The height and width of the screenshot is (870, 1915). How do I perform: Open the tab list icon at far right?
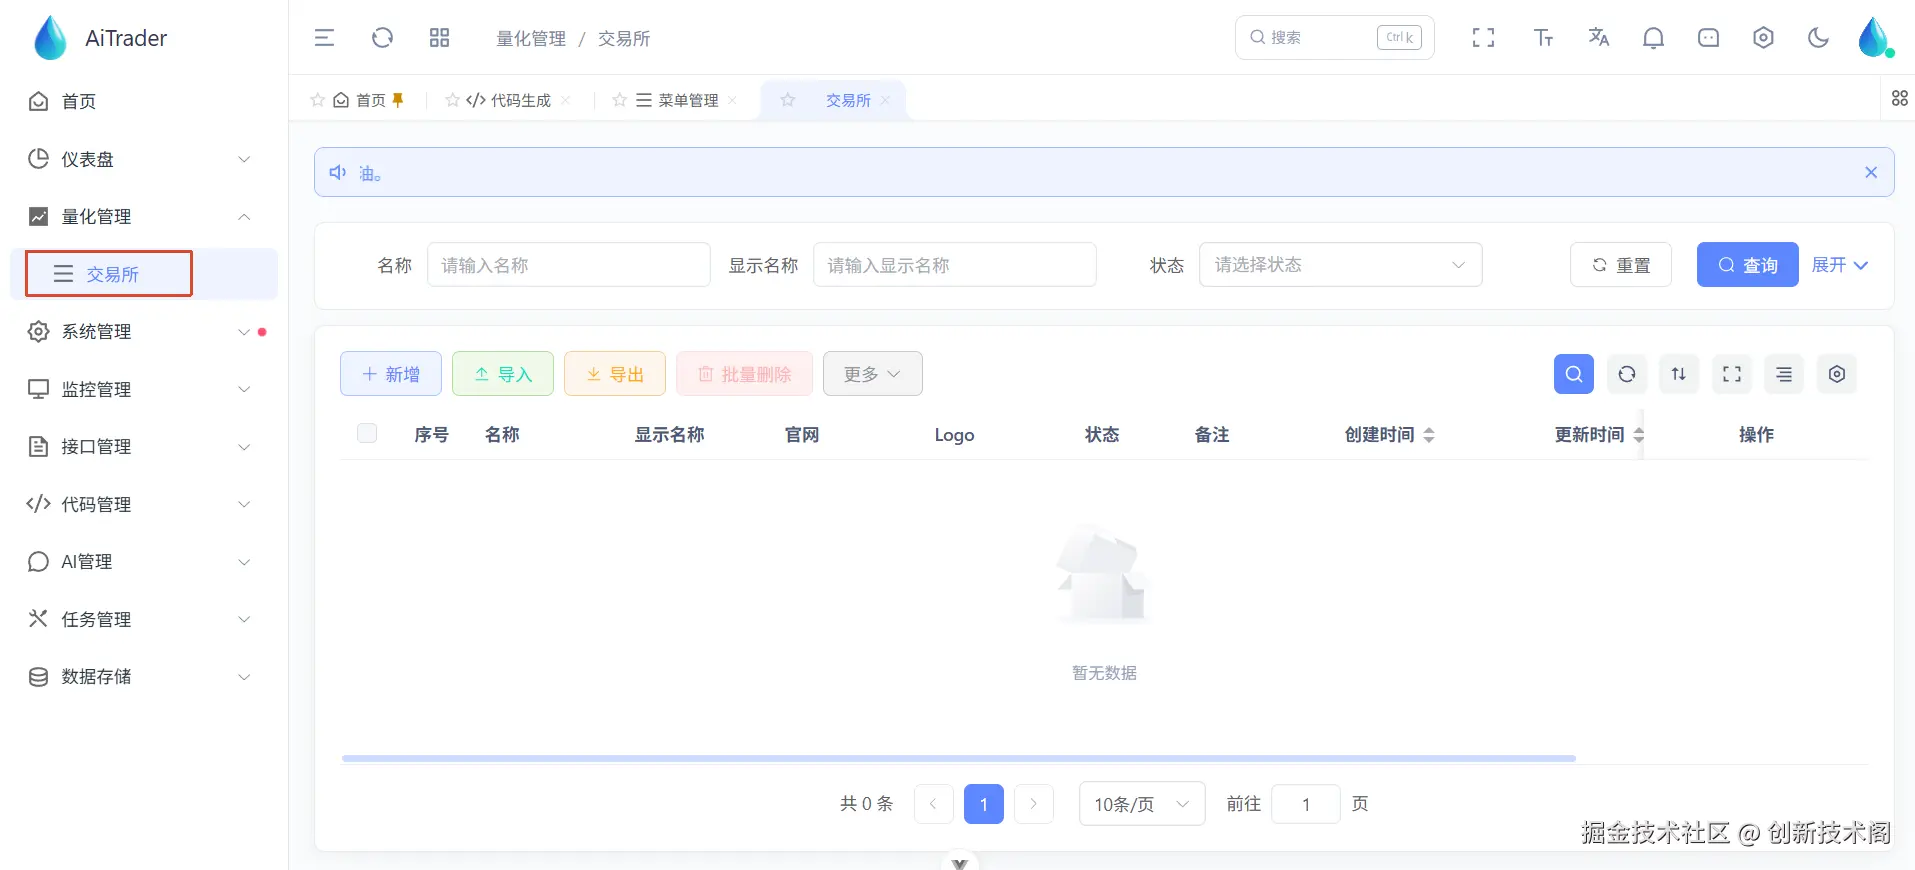(1900, 98)
